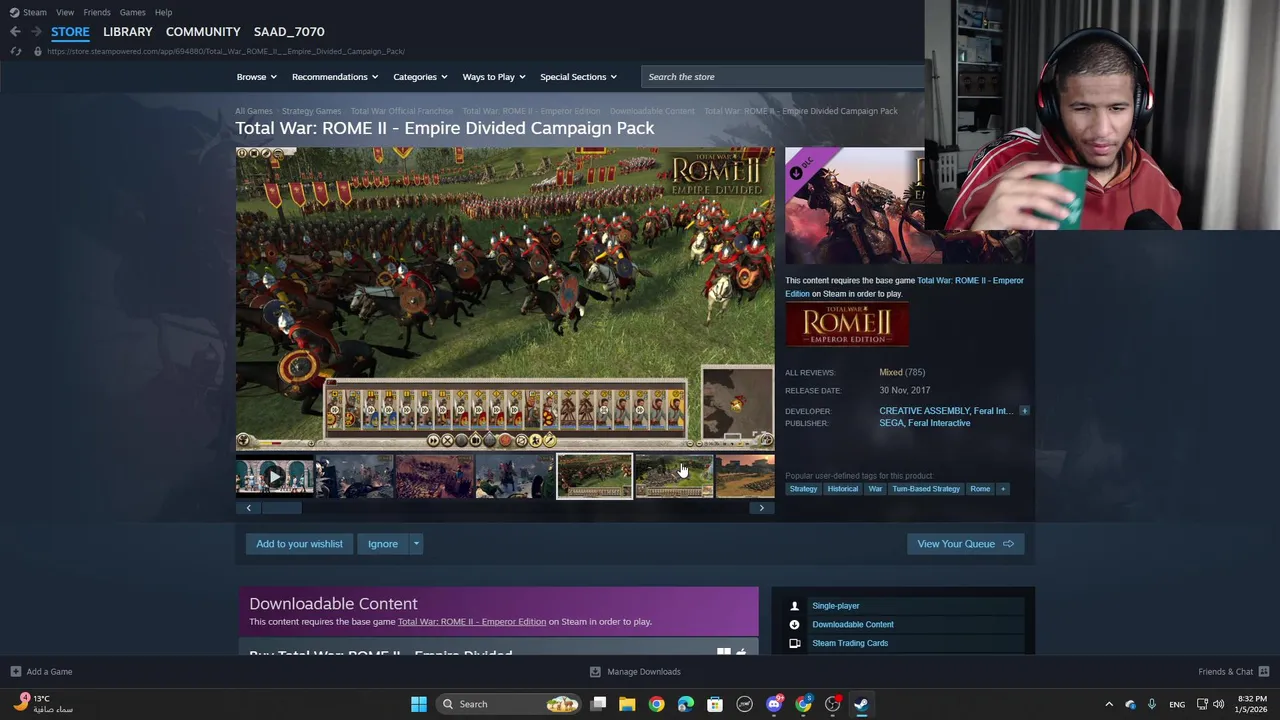Switch to the LIBRARY tab
Viewport: 1280px width, 720px height.
click(127, 32)
